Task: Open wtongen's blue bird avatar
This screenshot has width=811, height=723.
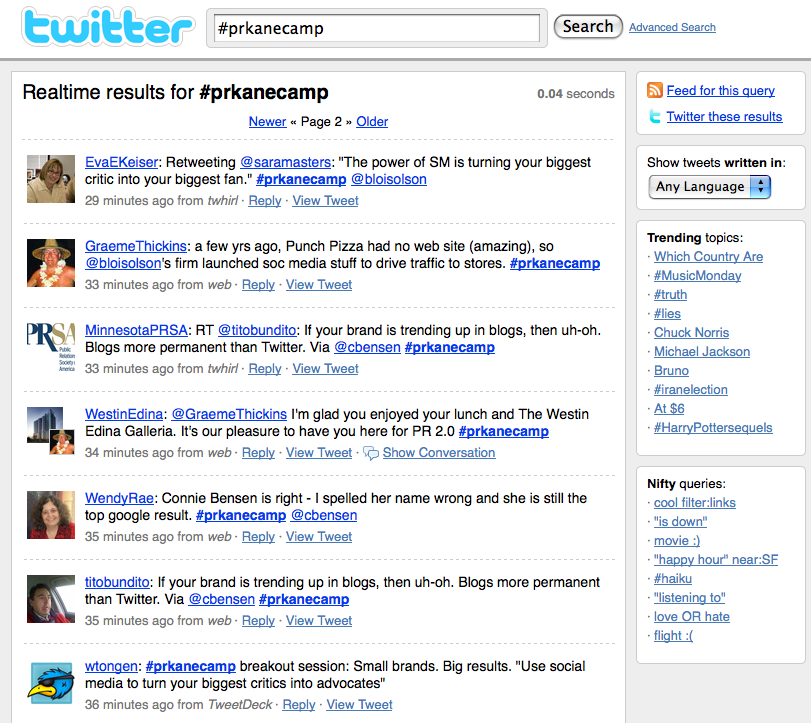Action: coord(51,683)
